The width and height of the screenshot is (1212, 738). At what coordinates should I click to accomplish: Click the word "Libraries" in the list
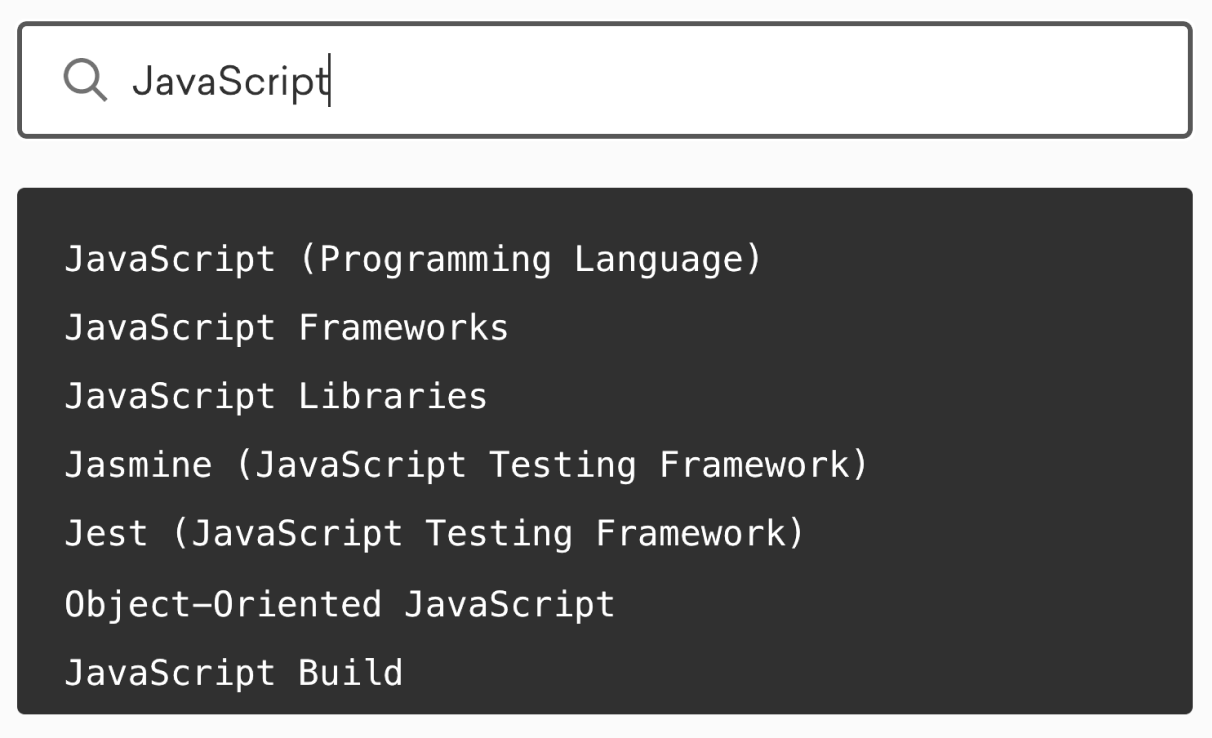(x=392, y=396)
